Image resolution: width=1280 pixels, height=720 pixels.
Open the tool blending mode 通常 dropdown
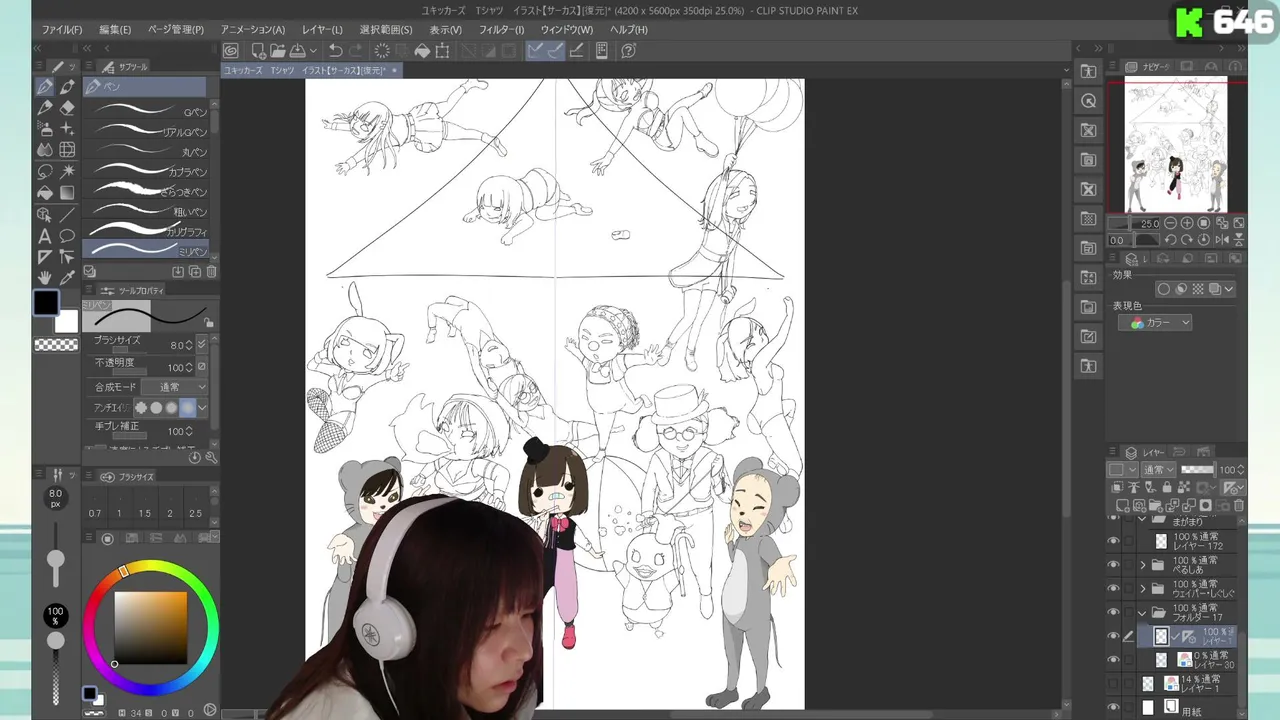coord(173,387)
